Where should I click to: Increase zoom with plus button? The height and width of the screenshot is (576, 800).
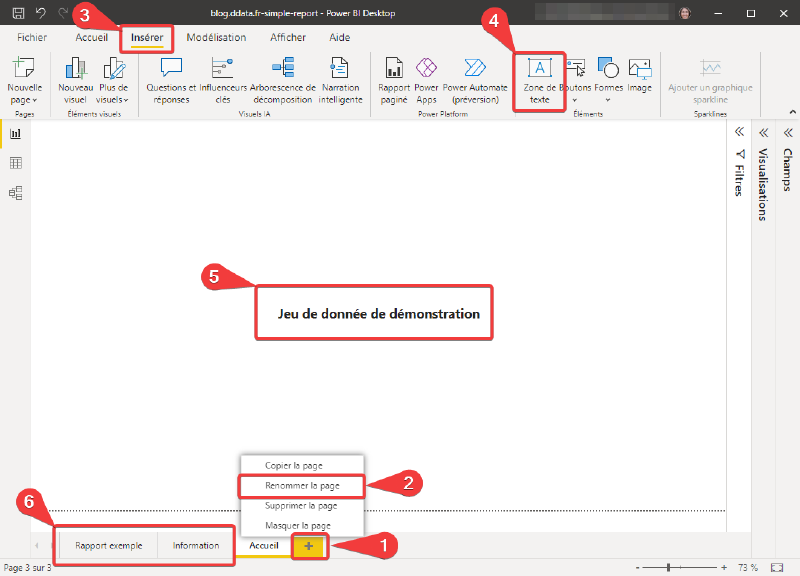click(x=724, y=567)
